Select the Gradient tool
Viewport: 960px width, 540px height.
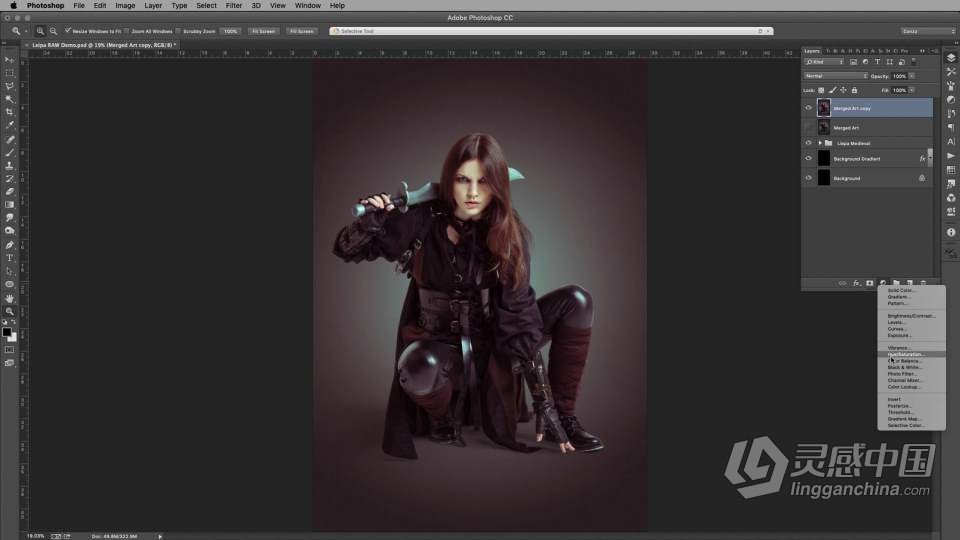tap(9, 204)
